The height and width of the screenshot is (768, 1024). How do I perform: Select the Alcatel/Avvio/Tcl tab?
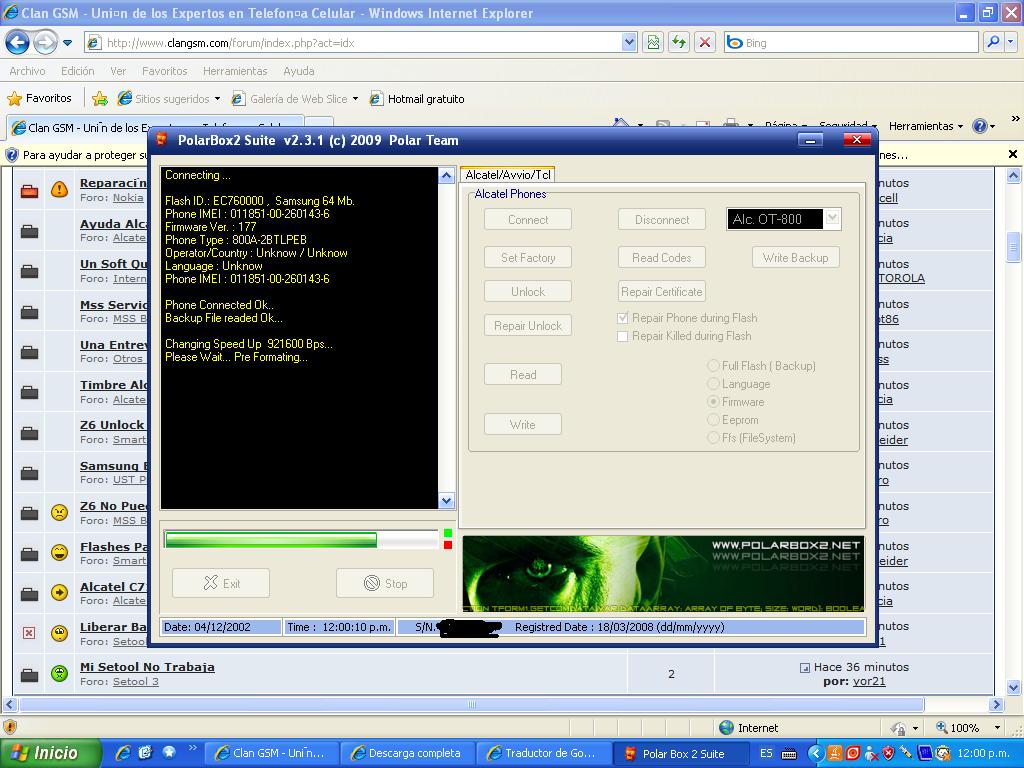508,175
